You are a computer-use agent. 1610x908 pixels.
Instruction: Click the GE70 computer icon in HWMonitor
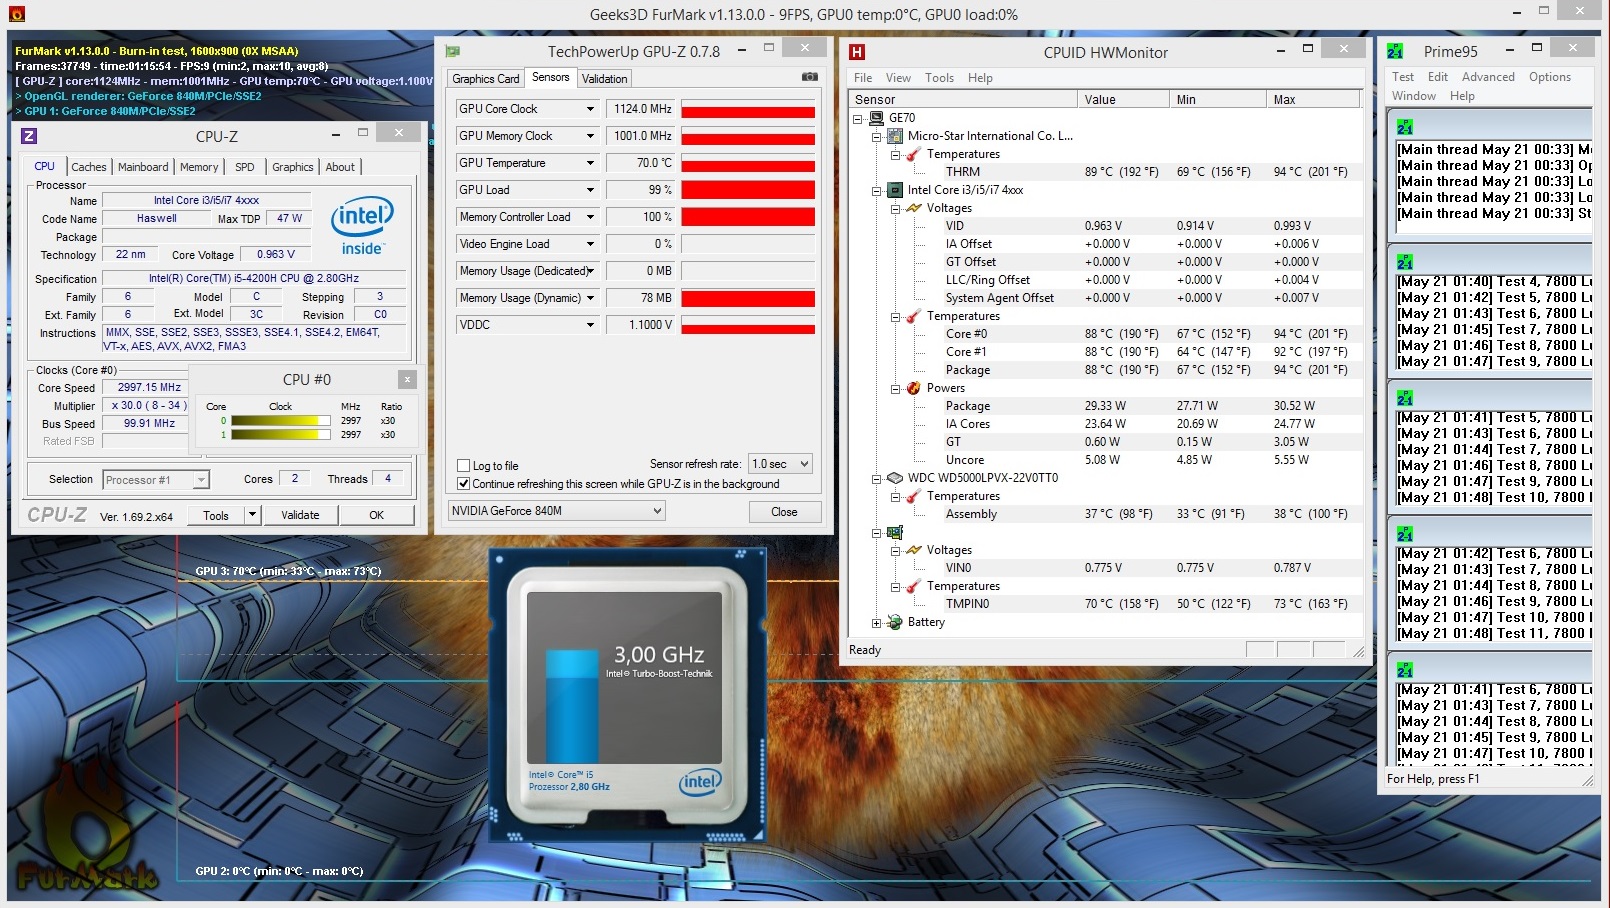tap(877, 118)
